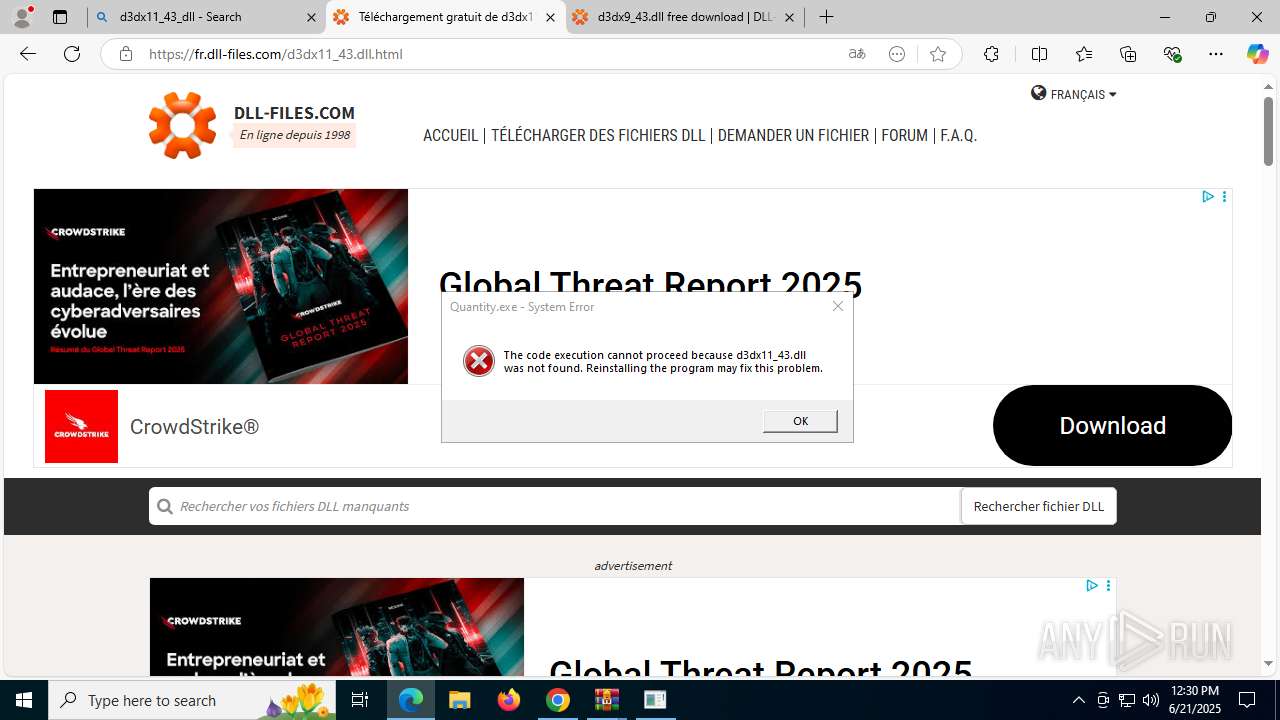Click the black Download ad button
Viewport: 1280px width, 720px height.
tap(1112, 425)
